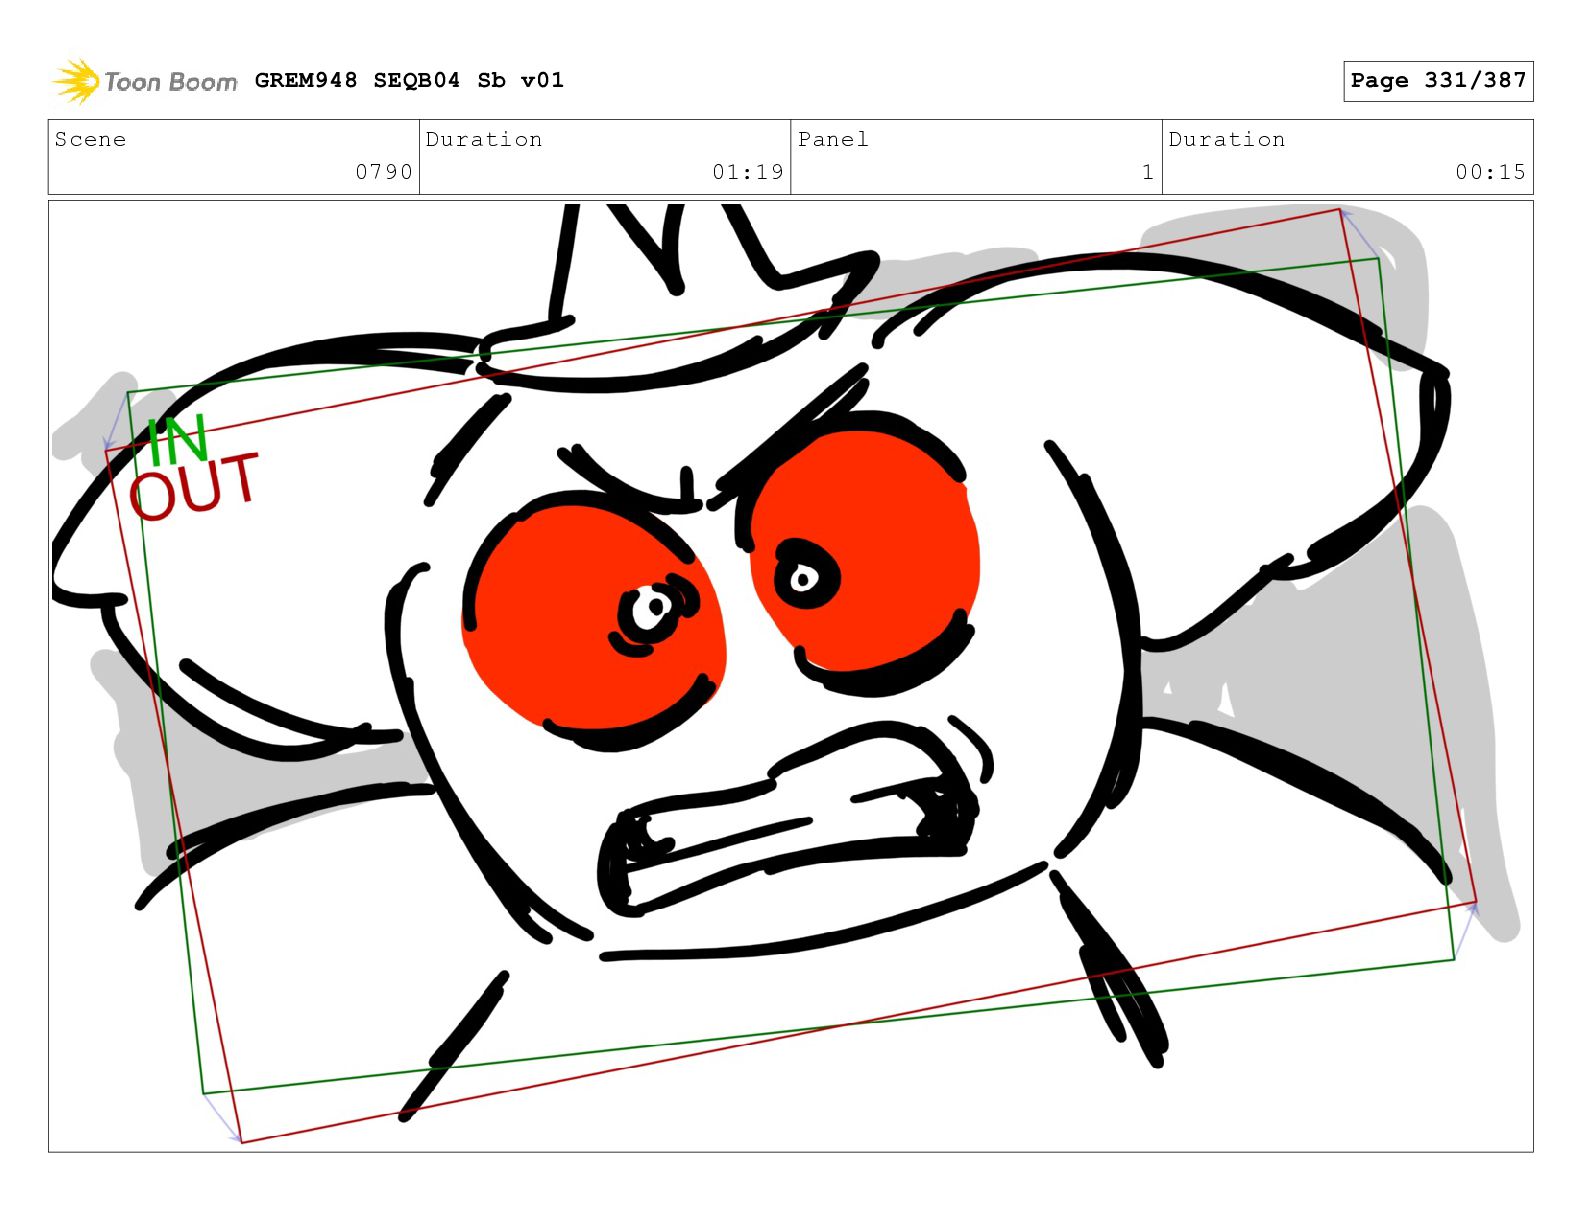The width and height of the screenshot is (1584, 1224).
Task: Click the 'Toon Boom' wordmark text
Action: click(x=171, y=82)
